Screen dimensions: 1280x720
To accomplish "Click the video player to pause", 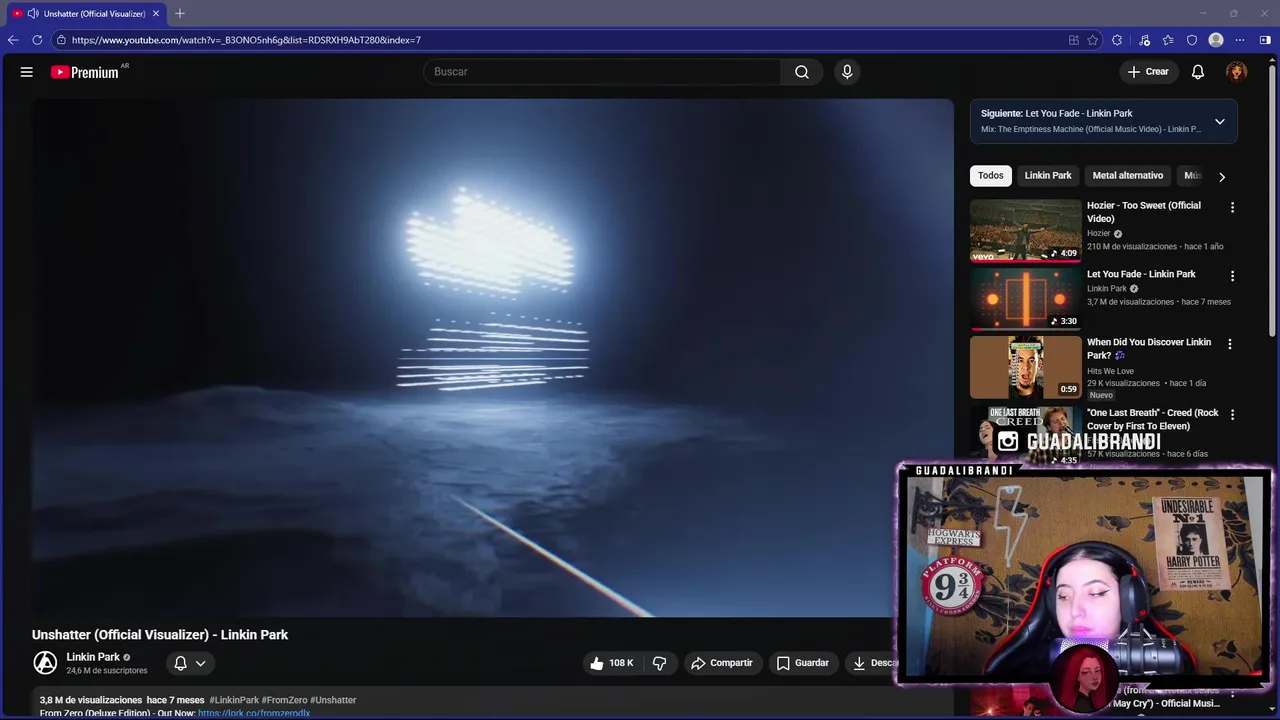I will point(492,358).
